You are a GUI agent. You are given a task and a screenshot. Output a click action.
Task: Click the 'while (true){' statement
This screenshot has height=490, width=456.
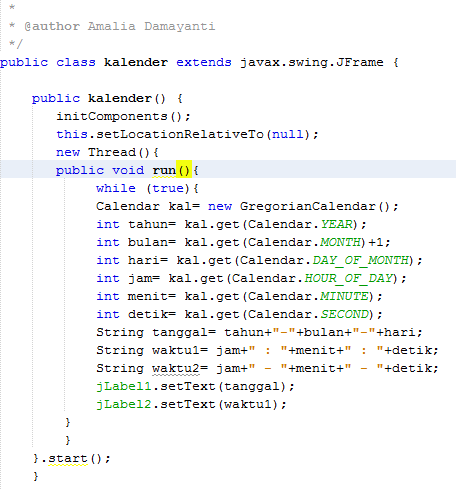(147, 188)
